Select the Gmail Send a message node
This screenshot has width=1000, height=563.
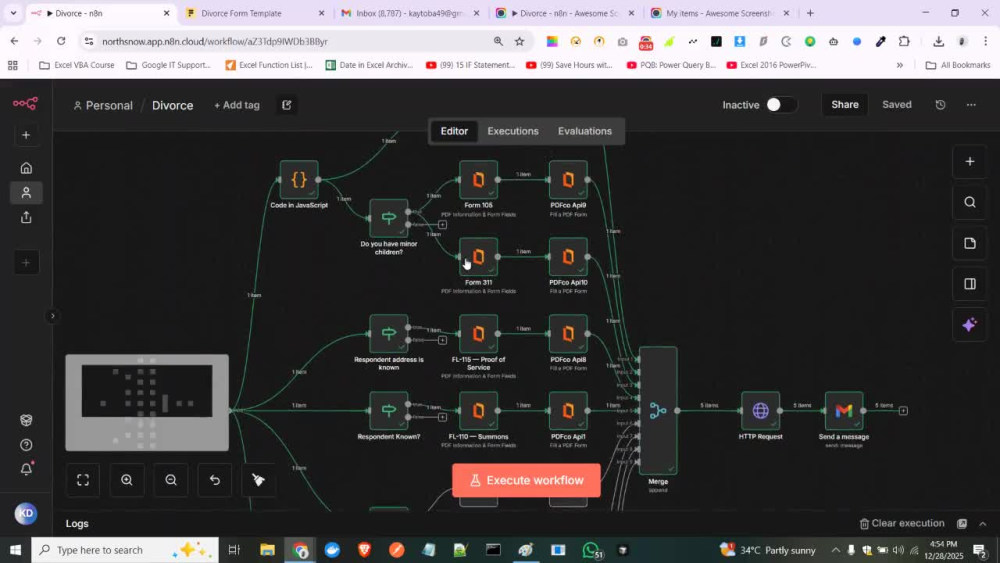tap(844, 411)
